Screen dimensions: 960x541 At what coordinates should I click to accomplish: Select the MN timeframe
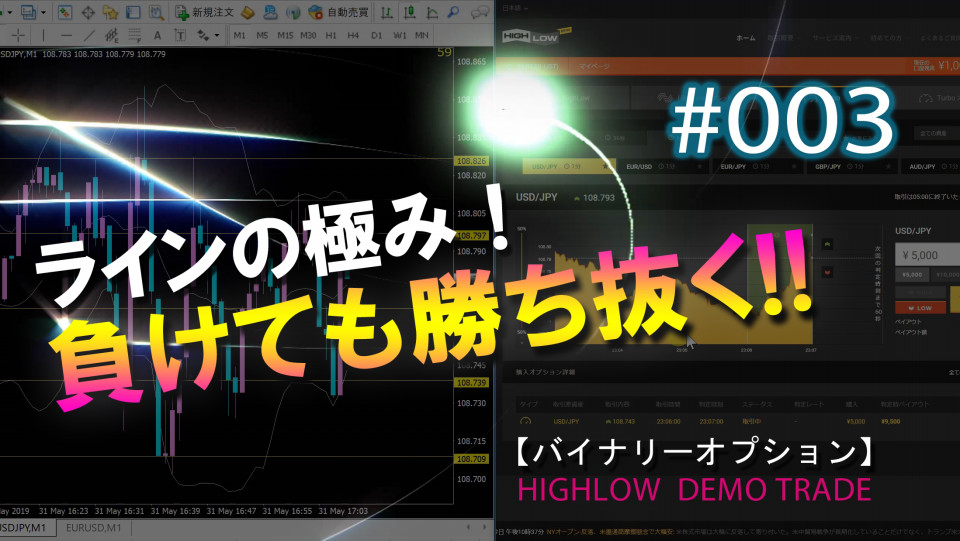(x=421, y=35)
